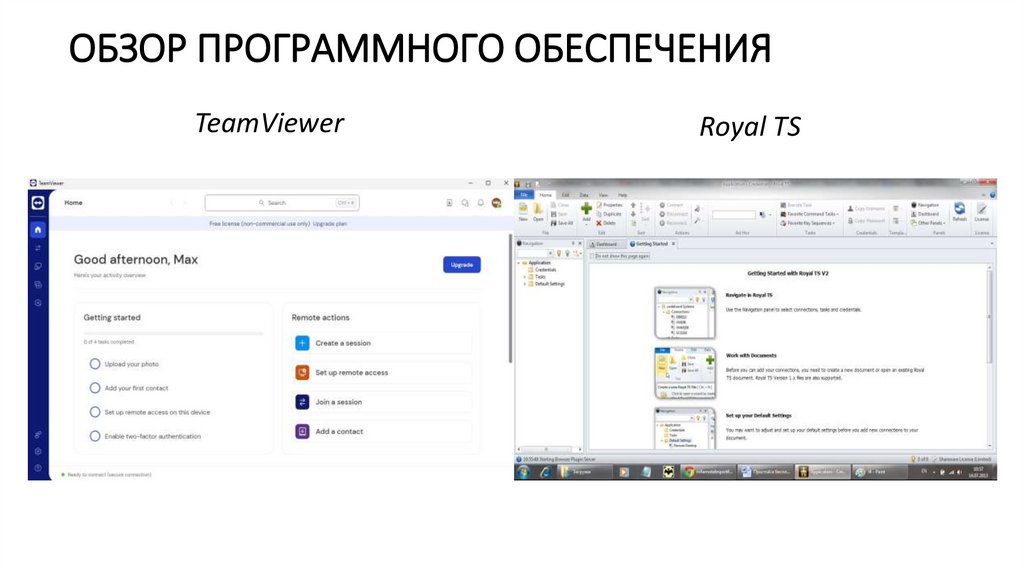Click the Navigate in Royal TS thumbnail
Viewport: 1024px width, 574px height.
click(685, 313)
